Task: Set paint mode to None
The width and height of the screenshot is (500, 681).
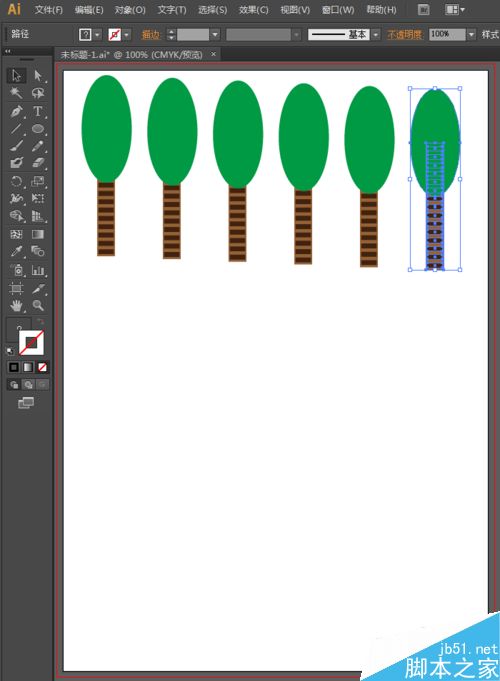Action: tap(42, 367)
